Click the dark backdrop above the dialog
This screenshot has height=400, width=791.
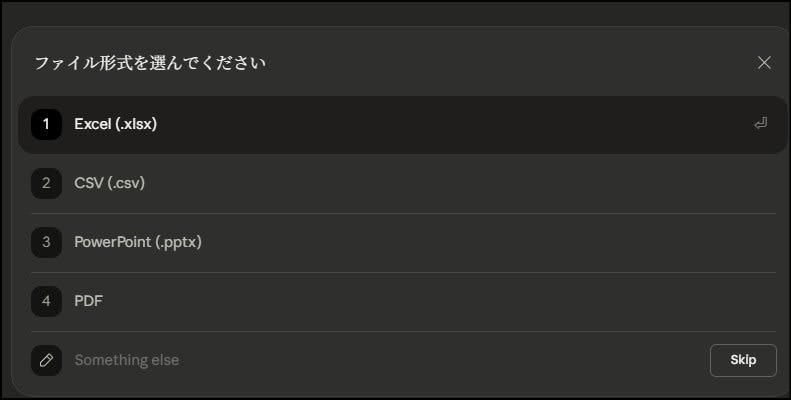pyautogui.click(x=400, y=12)
